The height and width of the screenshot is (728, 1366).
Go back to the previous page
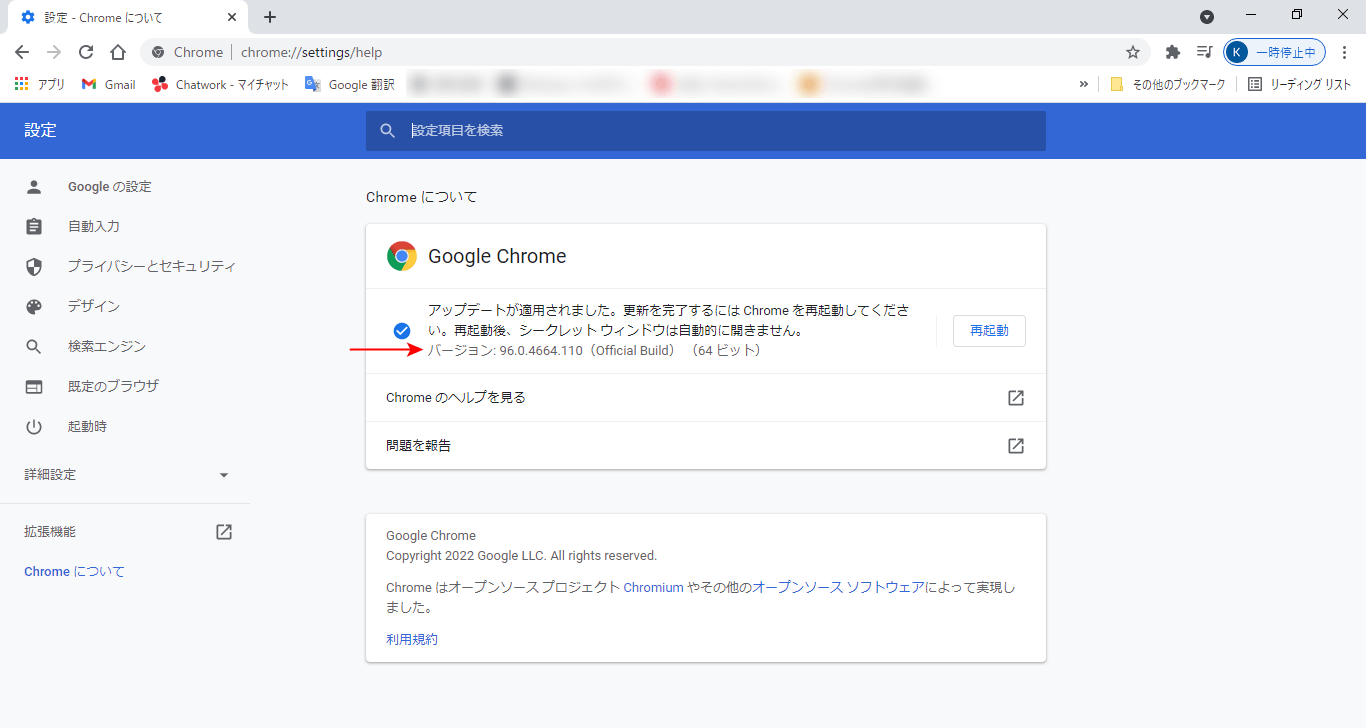pyautogui.click(x=22, y=52)
